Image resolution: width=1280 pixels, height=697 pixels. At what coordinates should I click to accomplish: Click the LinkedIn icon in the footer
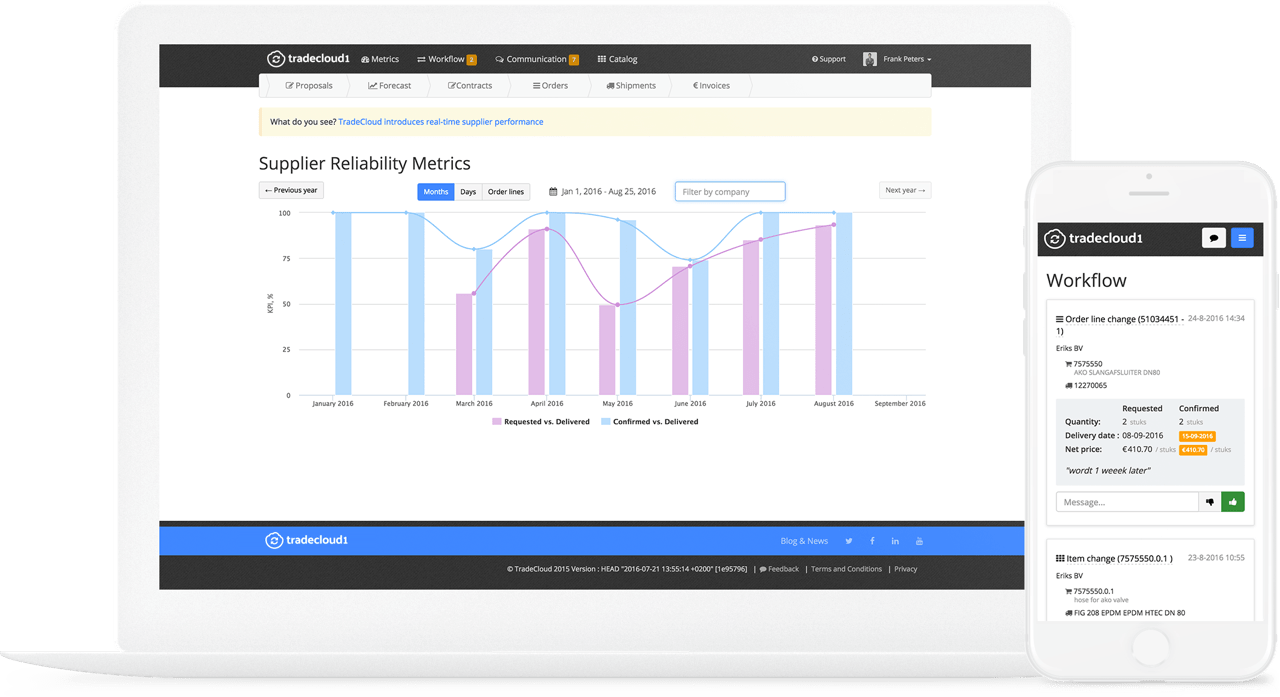(x=895, y=540)
